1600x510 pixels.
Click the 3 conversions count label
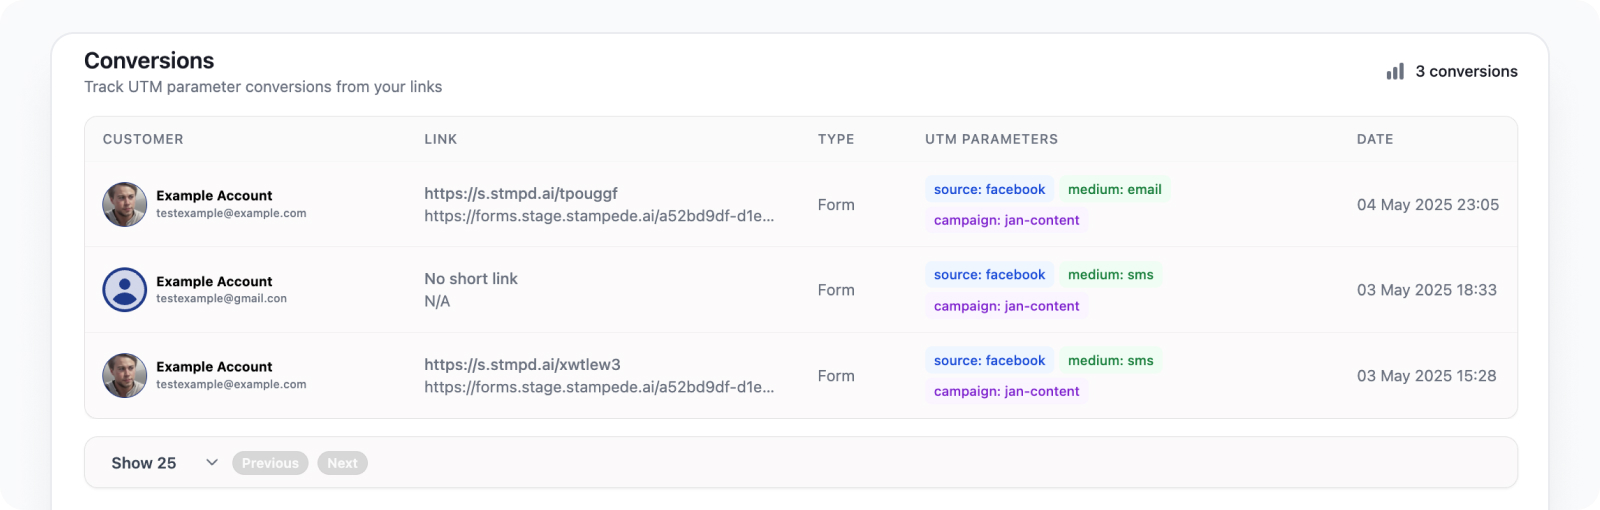coord(1466,72)
